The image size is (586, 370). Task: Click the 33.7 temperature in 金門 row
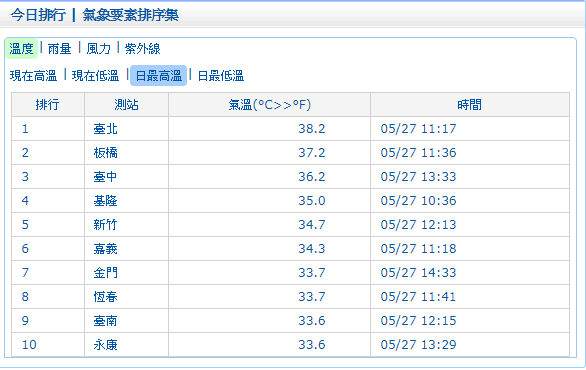tap(312, 272)
